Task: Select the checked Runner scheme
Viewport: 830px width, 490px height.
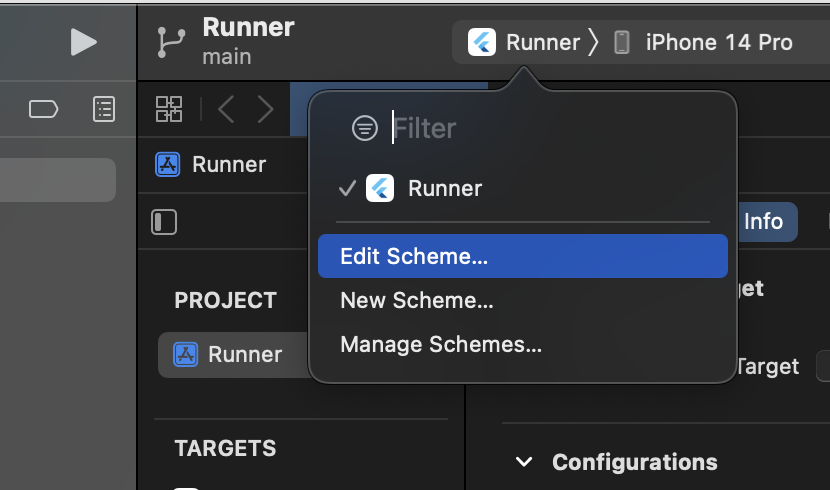Action: pyautogui.click(x=445, y=188)
